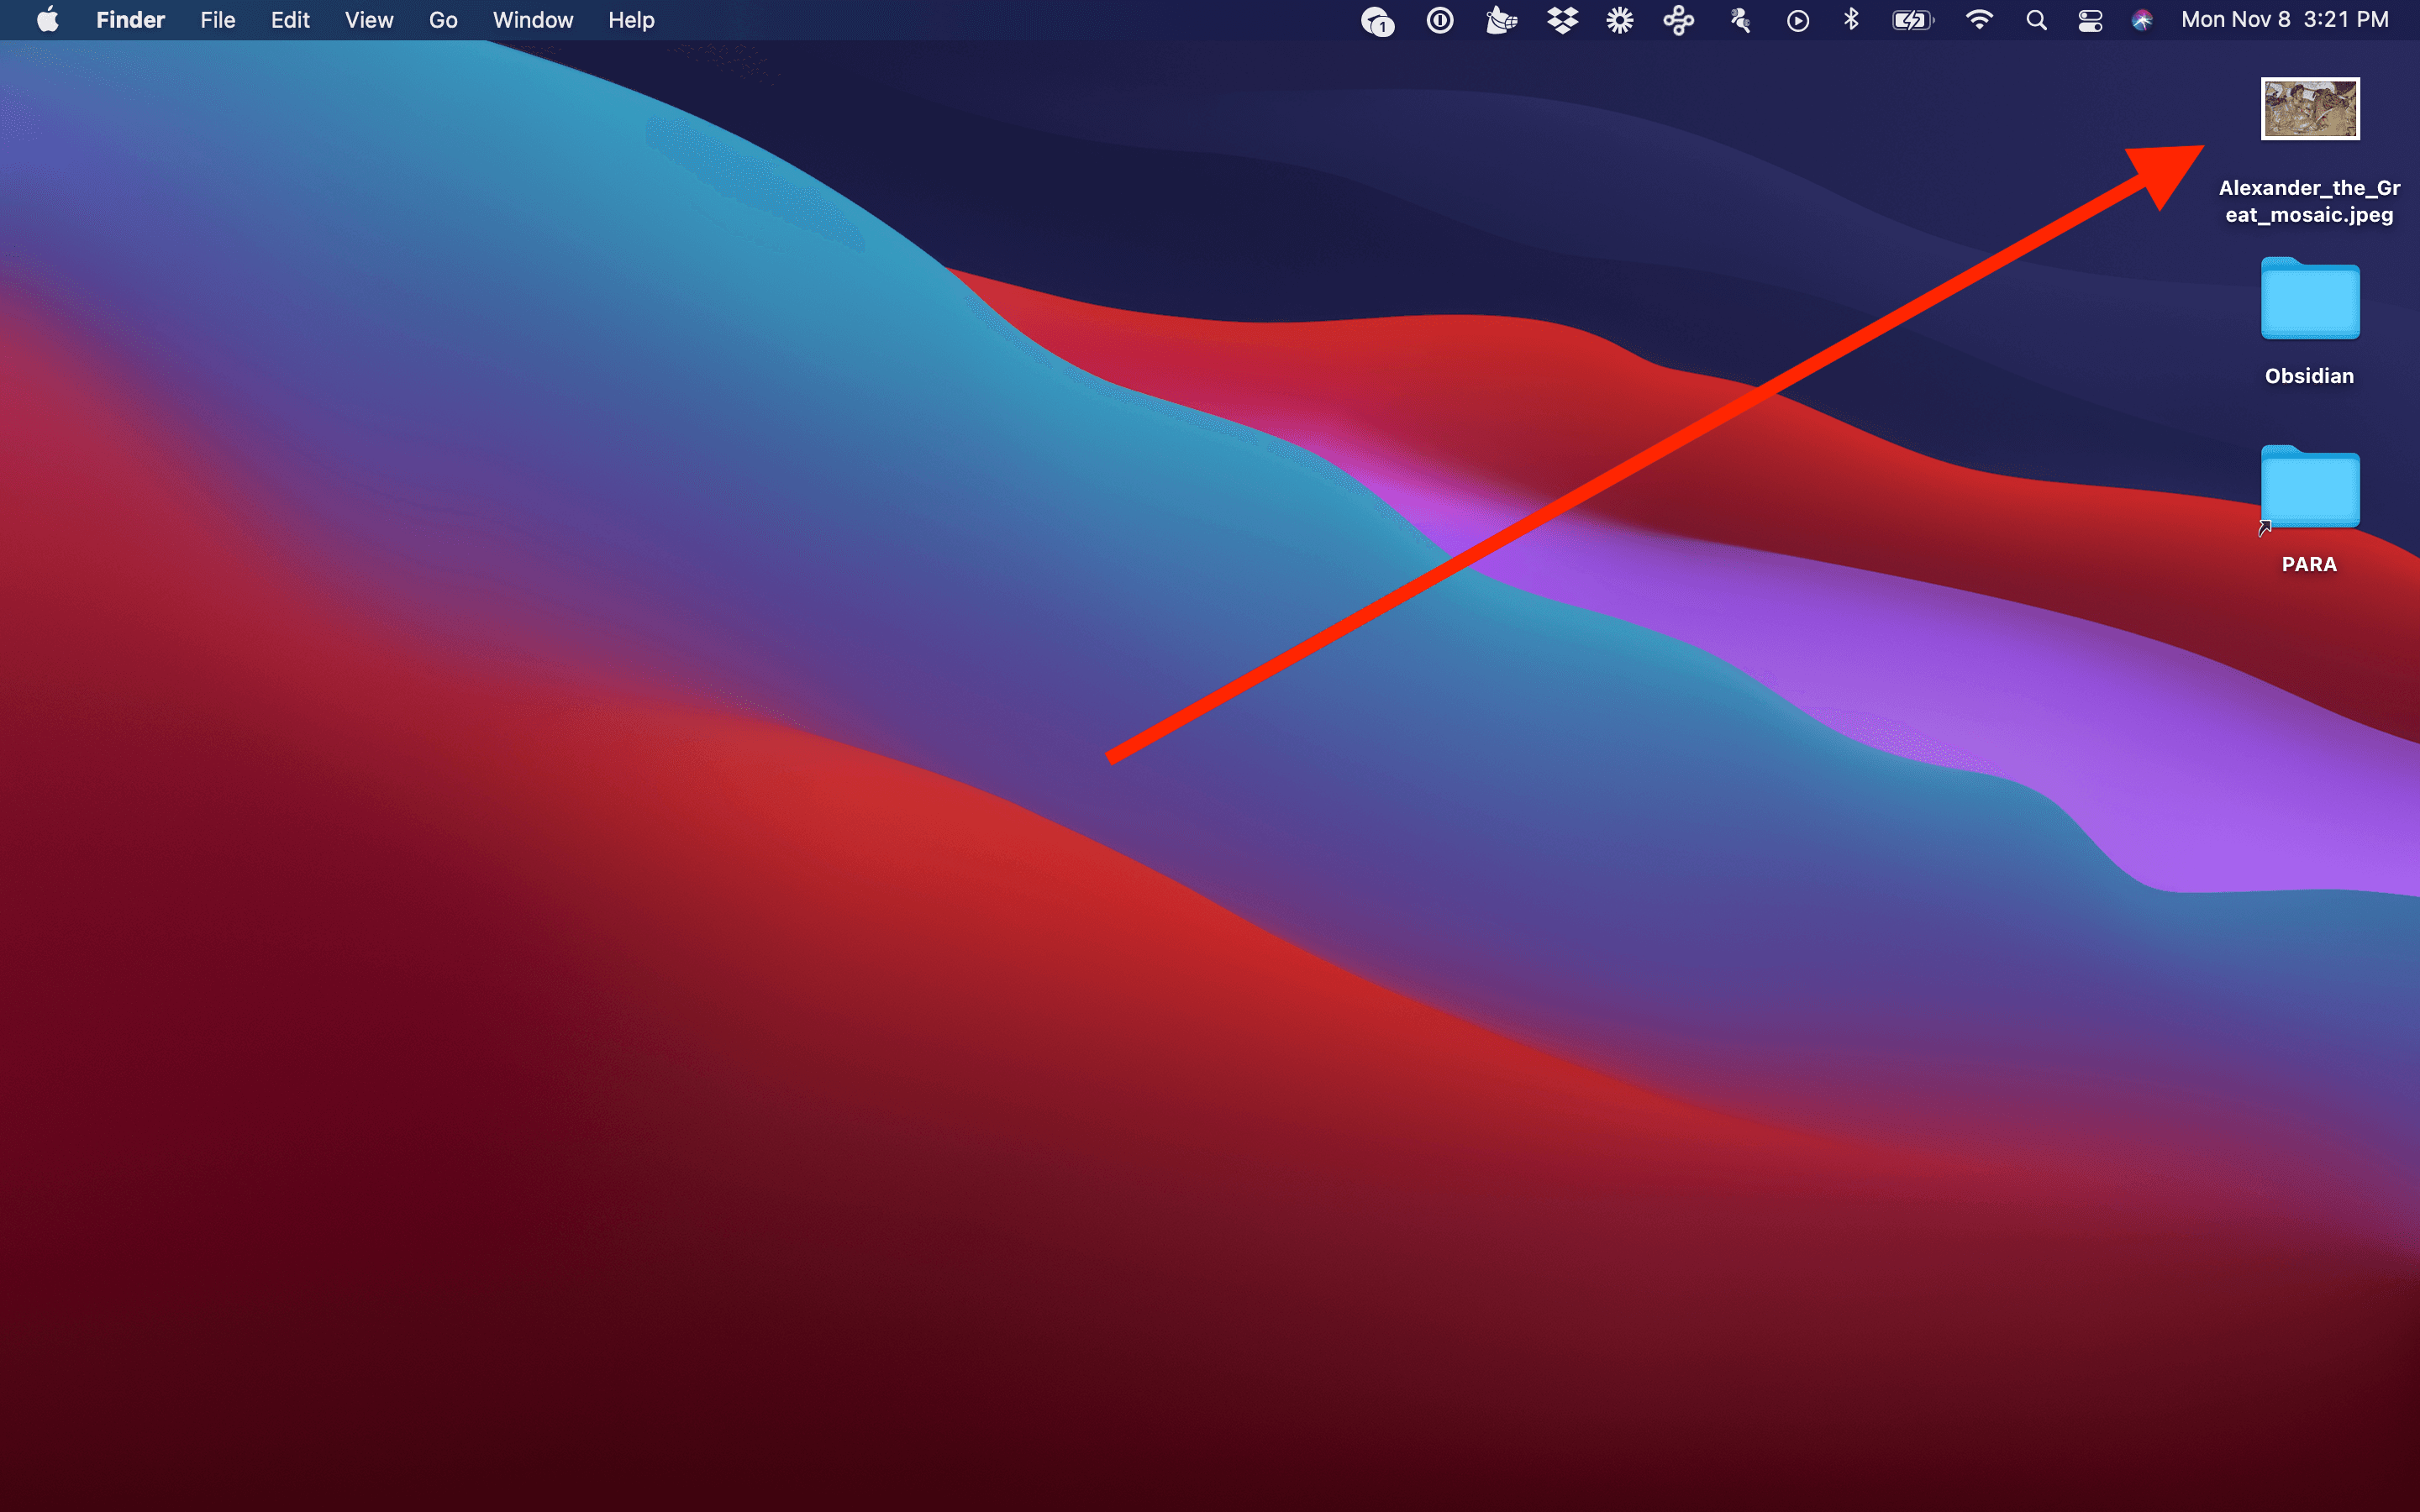Viewport: 2420px width, 1512px height.
Task: Click the date and time clock
Action: pyautogui.click(x=2284, y=20)
